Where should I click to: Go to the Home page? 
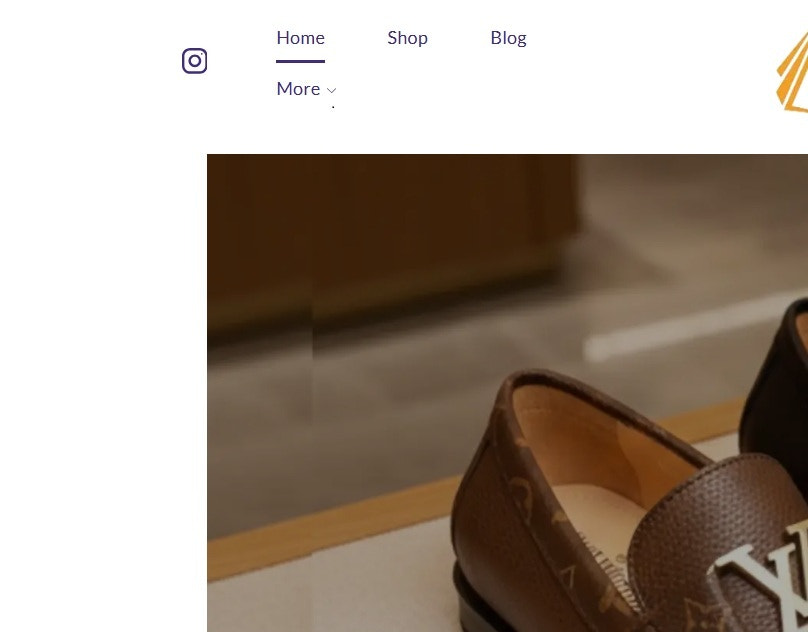(300, 38)
